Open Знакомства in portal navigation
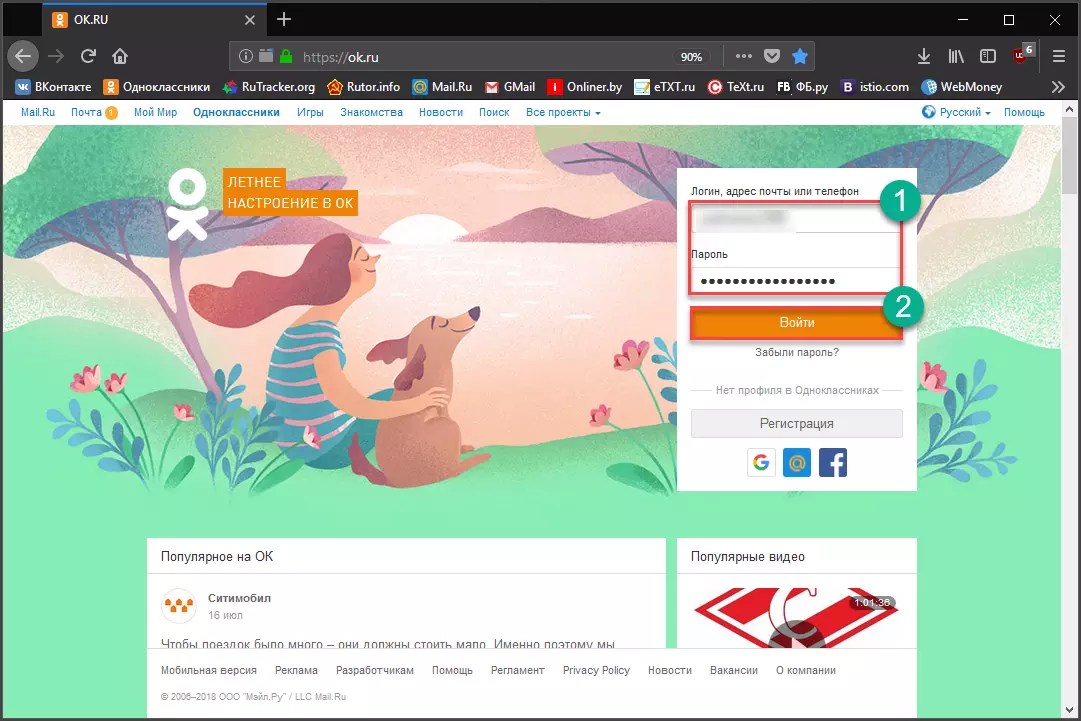The image size is (1081, 721). [371, 112]
